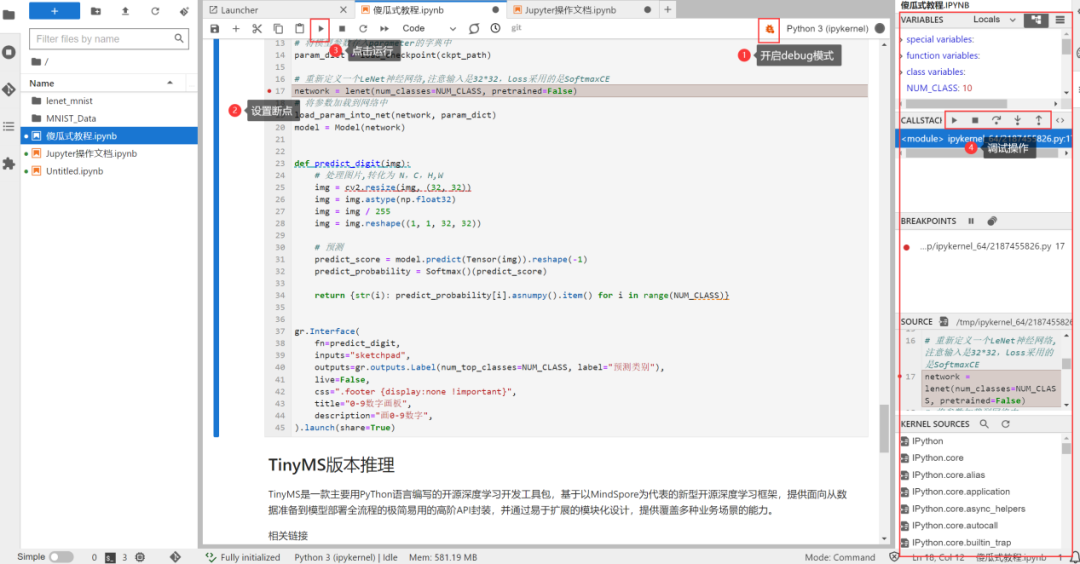Open IPython.core.alias kernel source
Screen dimensions: 1080x564
(948, 475)
